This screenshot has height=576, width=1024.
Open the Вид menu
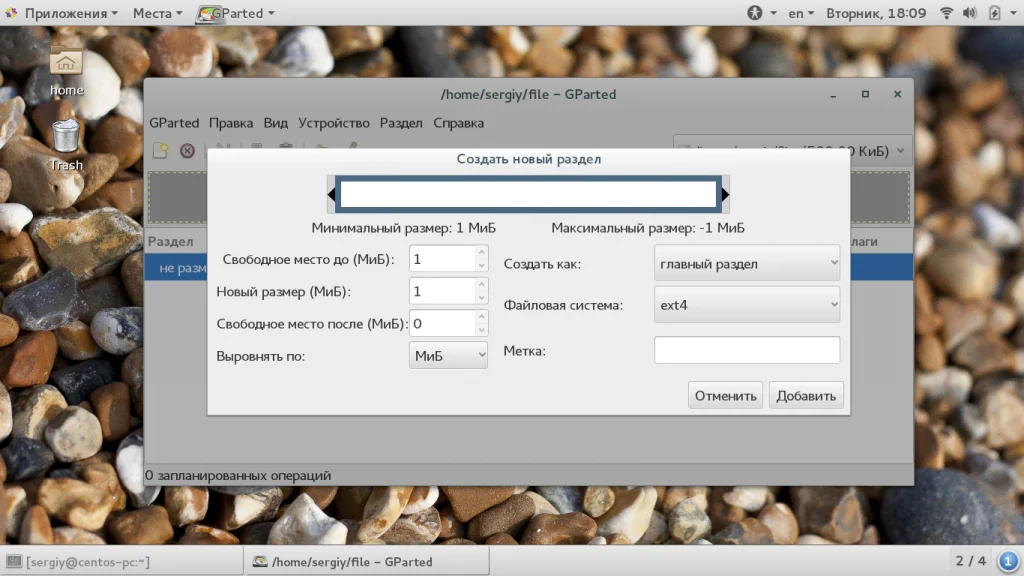click(276, 123)
